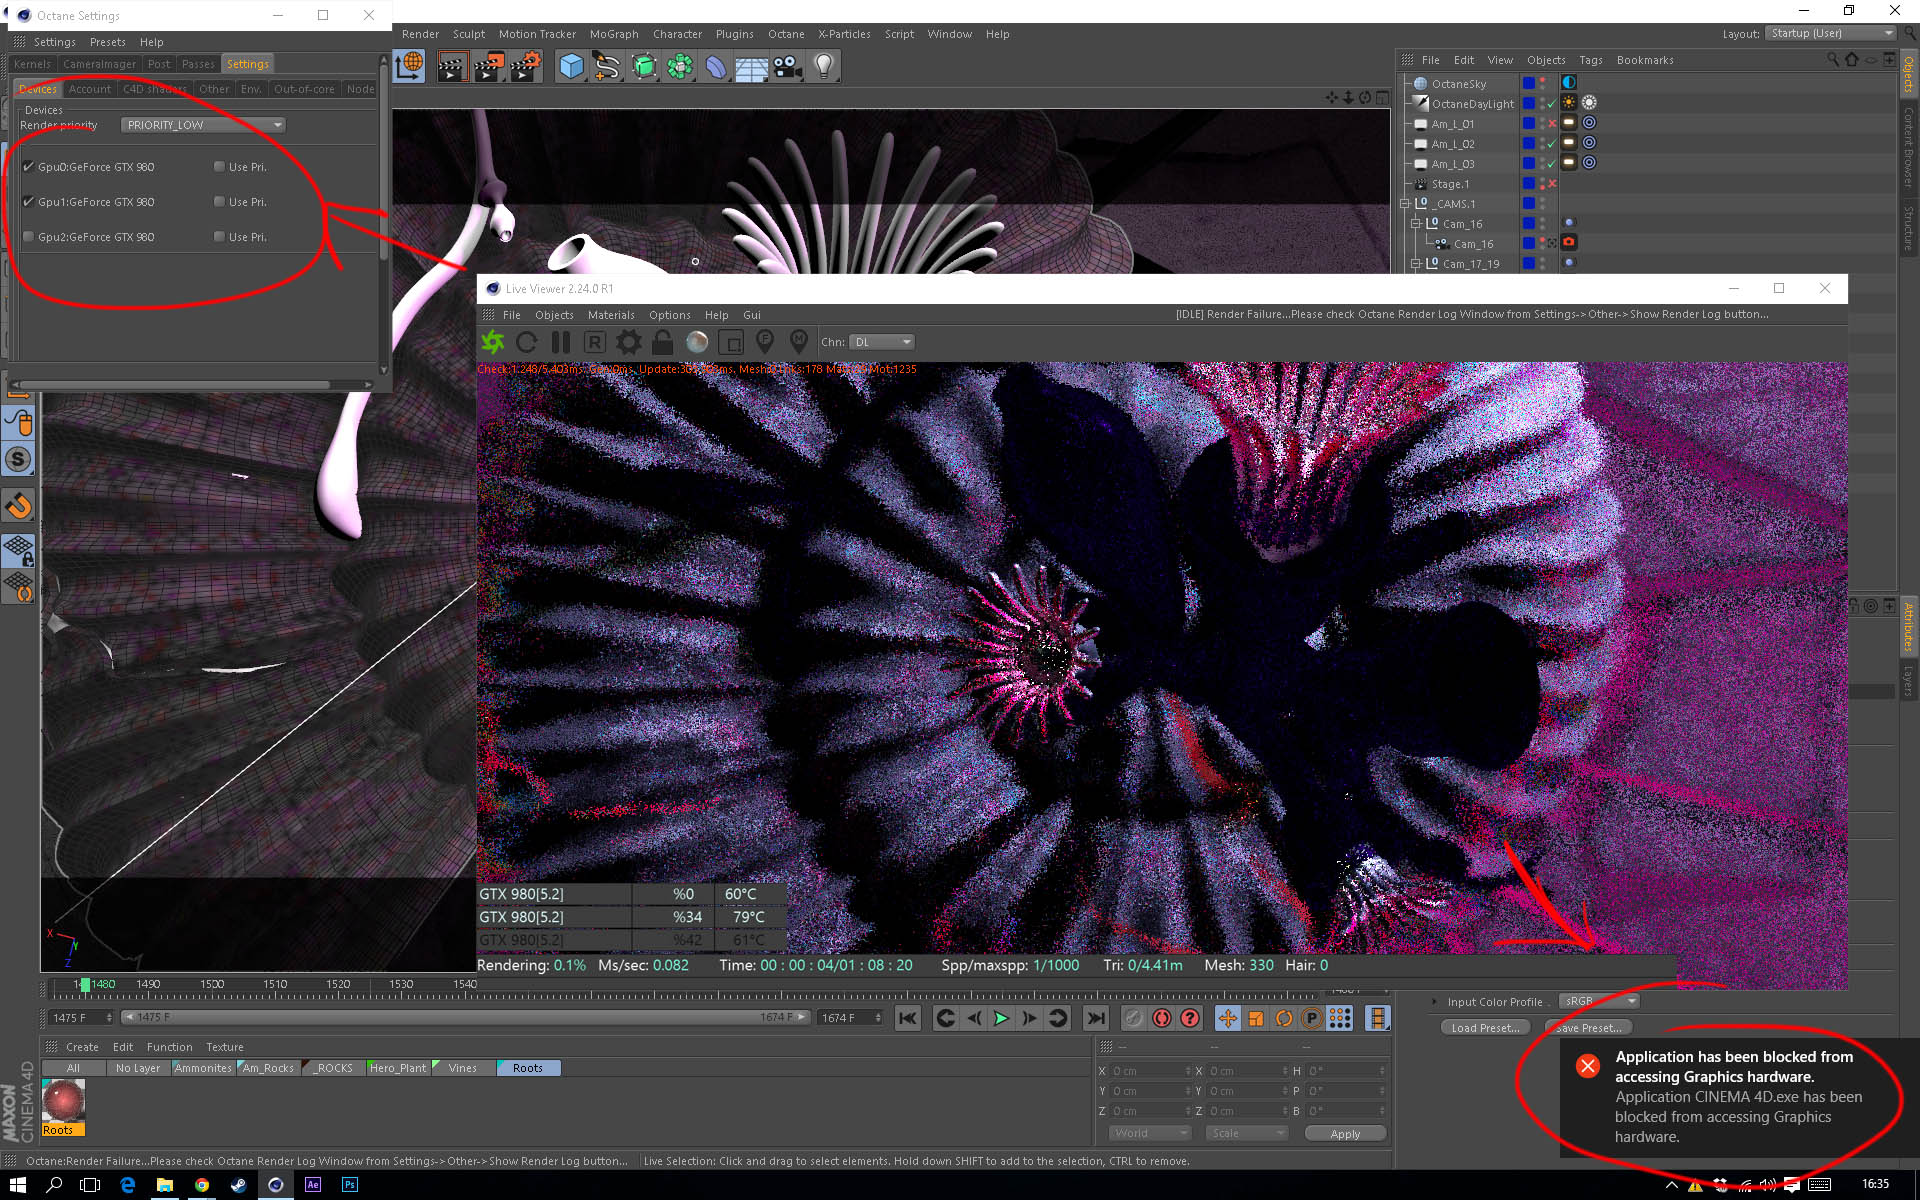Add a light object from toolbar
The height and width of the screenshot is (1200, 1920).
tap(823, 66)
